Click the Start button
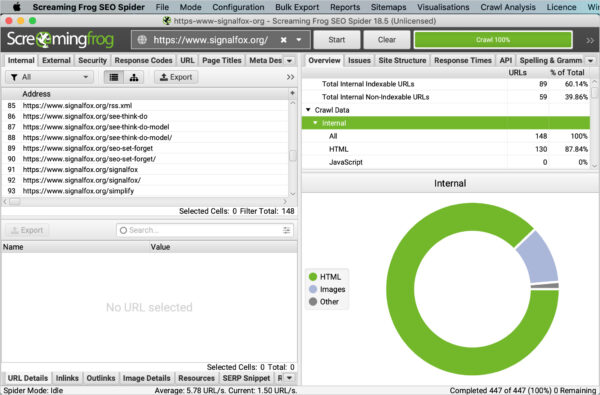The height and width of the screenshot is (395, 600). (337, 40)
